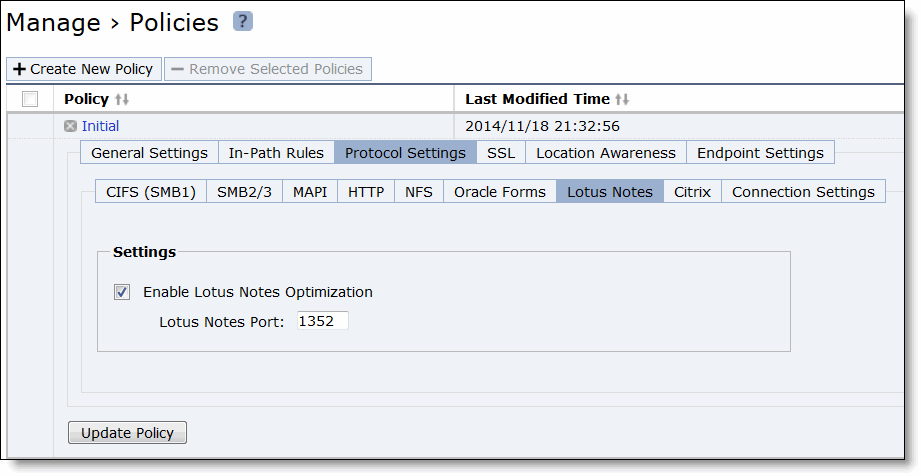Click the Create New Policy button
The height and width of the screenshot is (476, 921).
[x=84, y=69]
